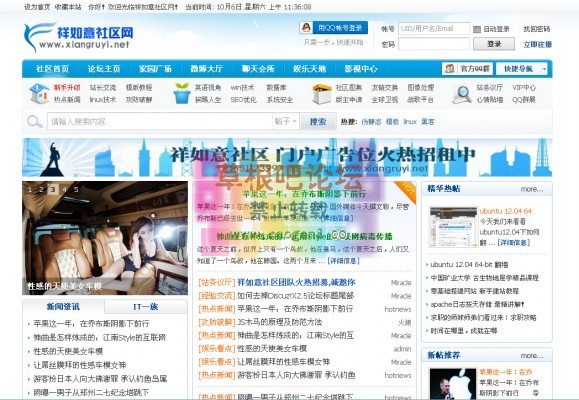
Task: Open news item 游客扮日本人向大佛谢罪
Action: pyautogui.click(x=100, y=379)
